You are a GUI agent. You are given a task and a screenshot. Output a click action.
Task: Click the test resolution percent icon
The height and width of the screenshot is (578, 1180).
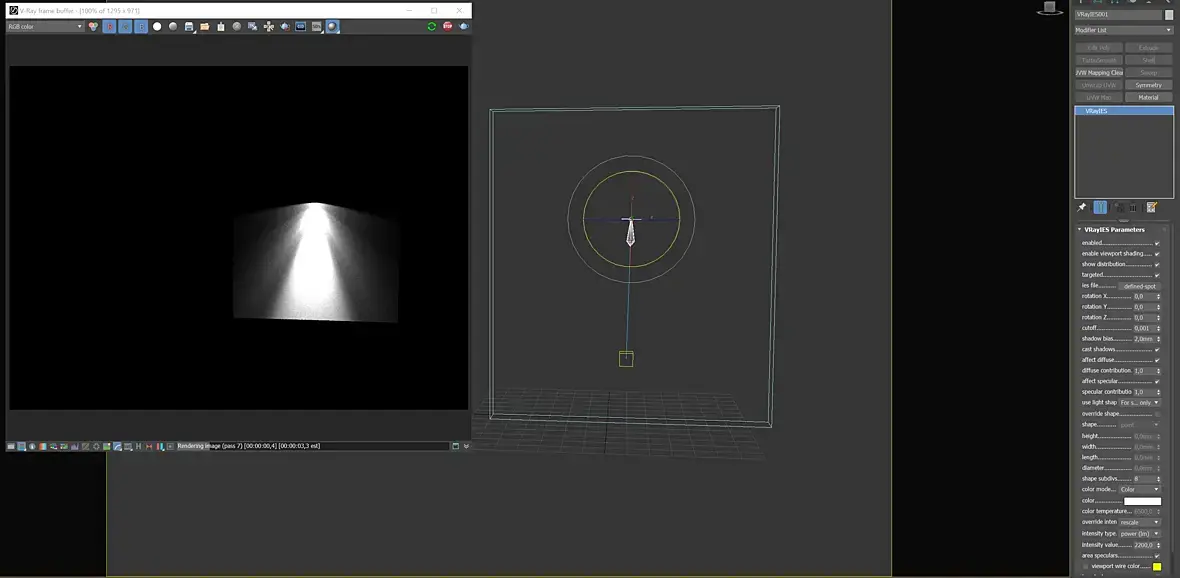(x=317, y=26)
